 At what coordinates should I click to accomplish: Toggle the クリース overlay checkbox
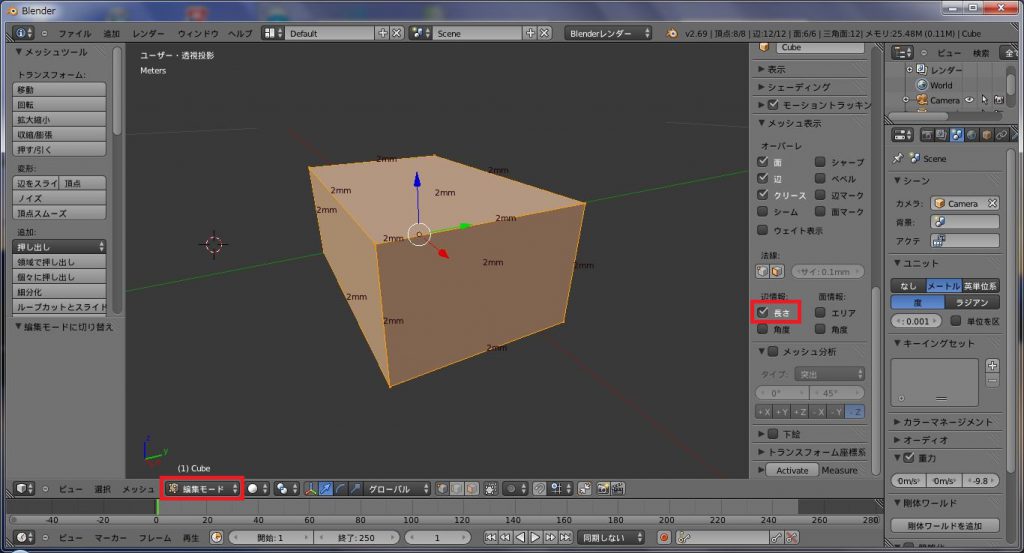(763, 195)
